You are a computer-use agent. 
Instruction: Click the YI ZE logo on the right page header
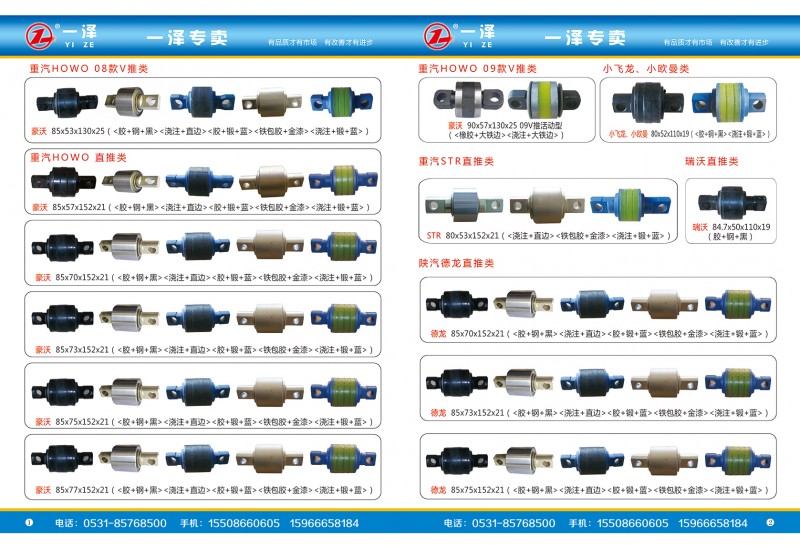(x=459, y=36)
